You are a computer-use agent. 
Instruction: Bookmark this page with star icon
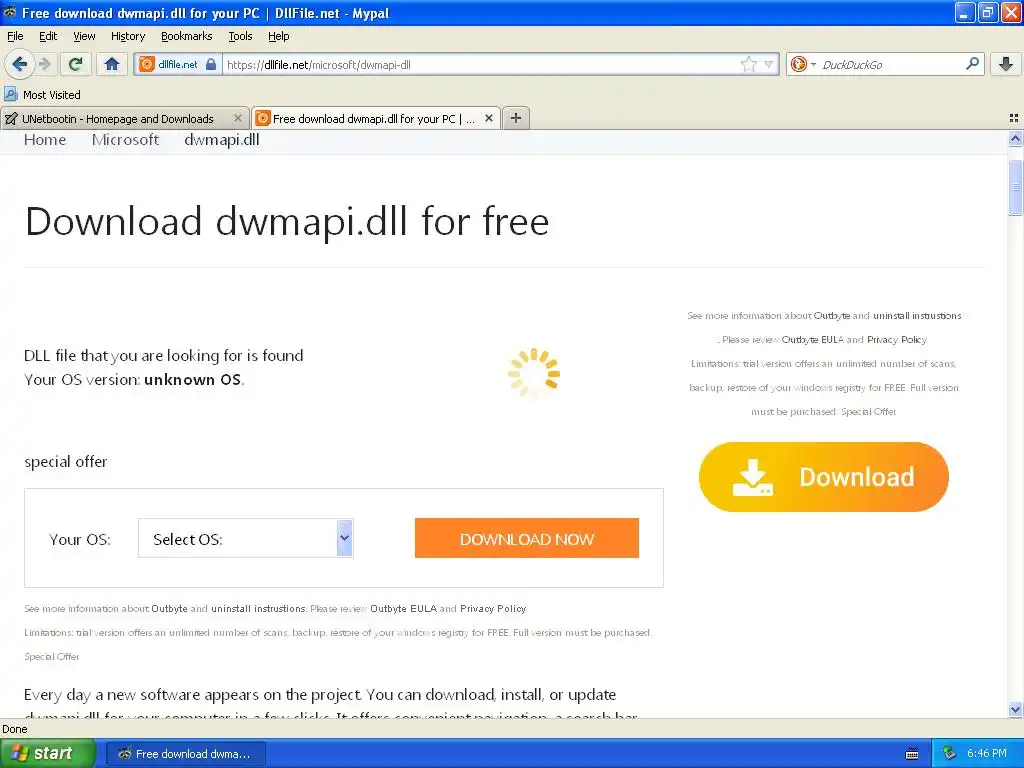748,64
